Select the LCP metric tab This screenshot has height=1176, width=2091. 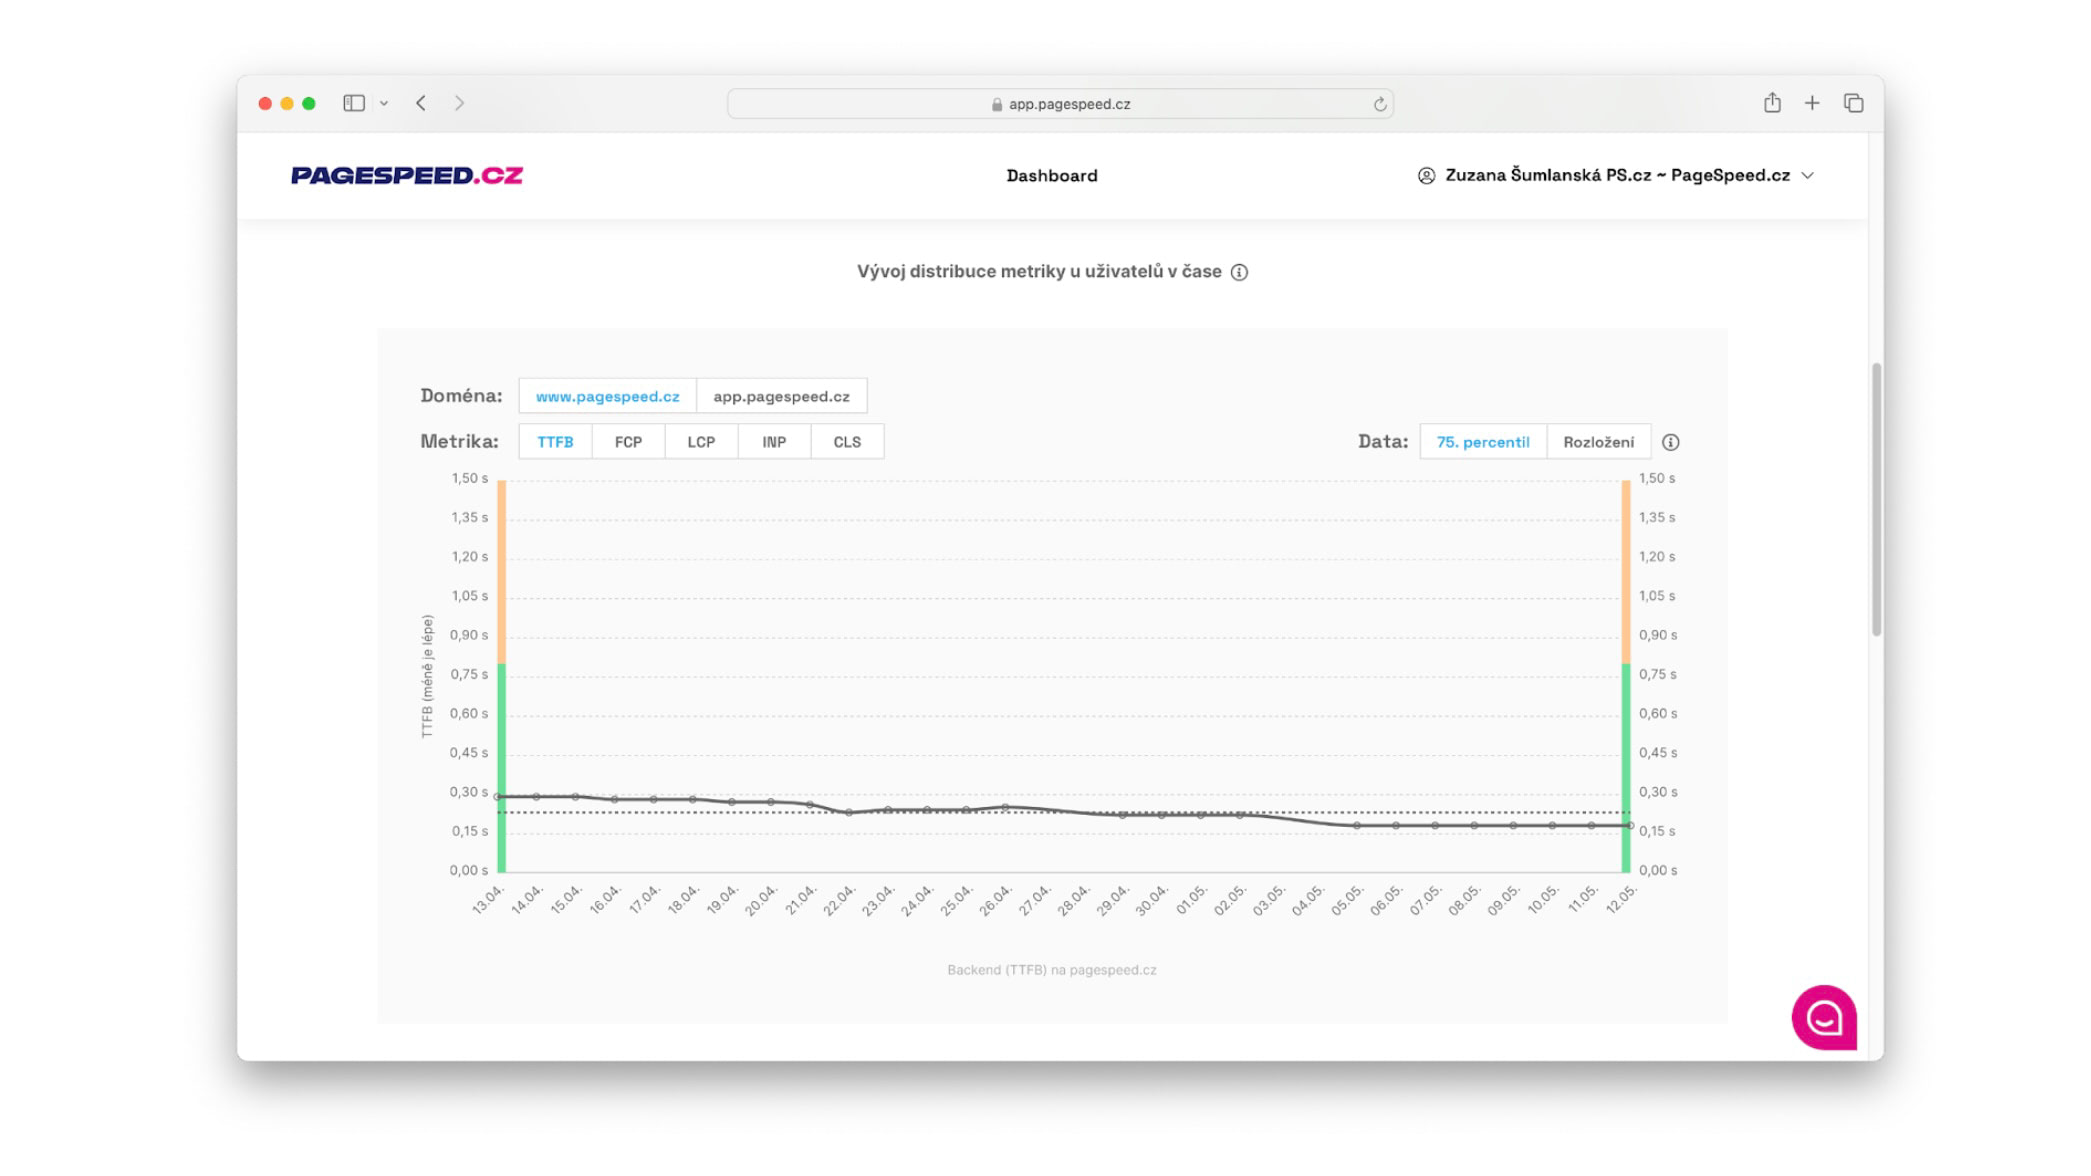[x=700, y=442]
